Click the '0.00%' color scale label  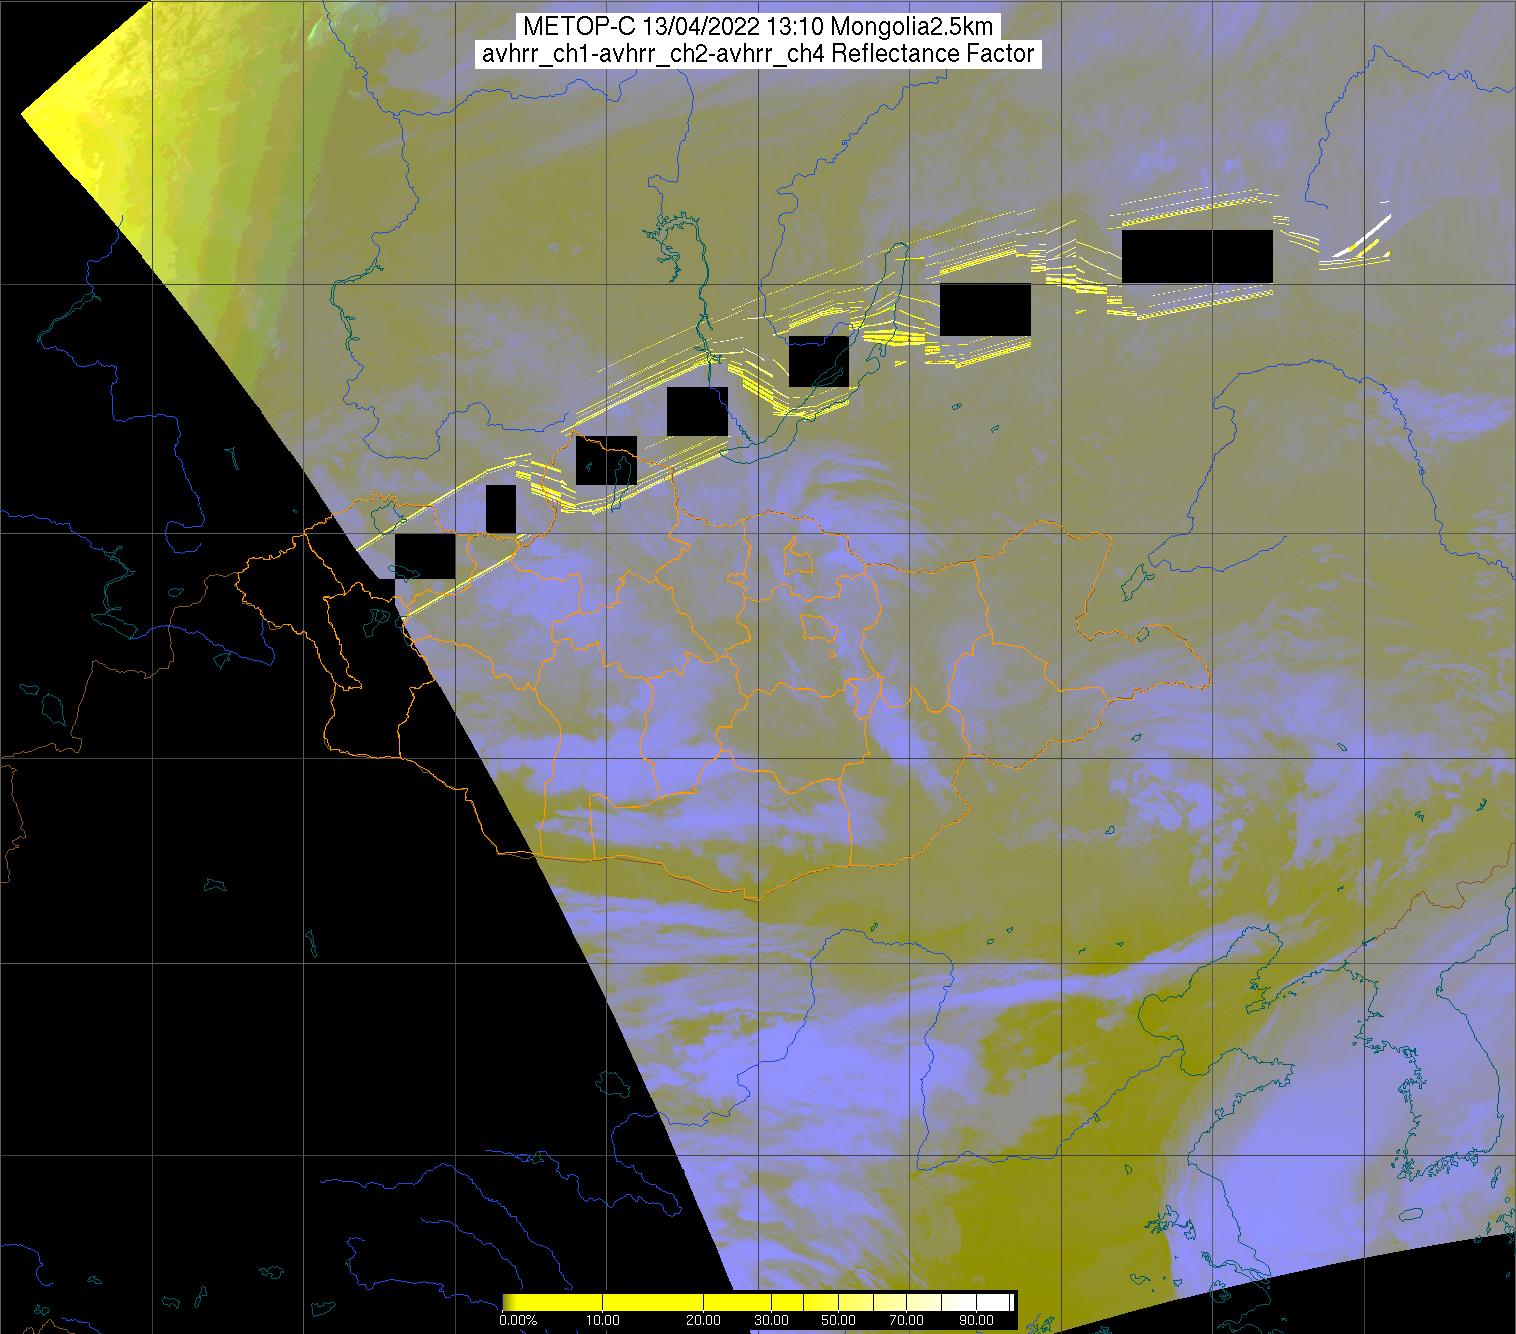click(x=518, y=1321)
